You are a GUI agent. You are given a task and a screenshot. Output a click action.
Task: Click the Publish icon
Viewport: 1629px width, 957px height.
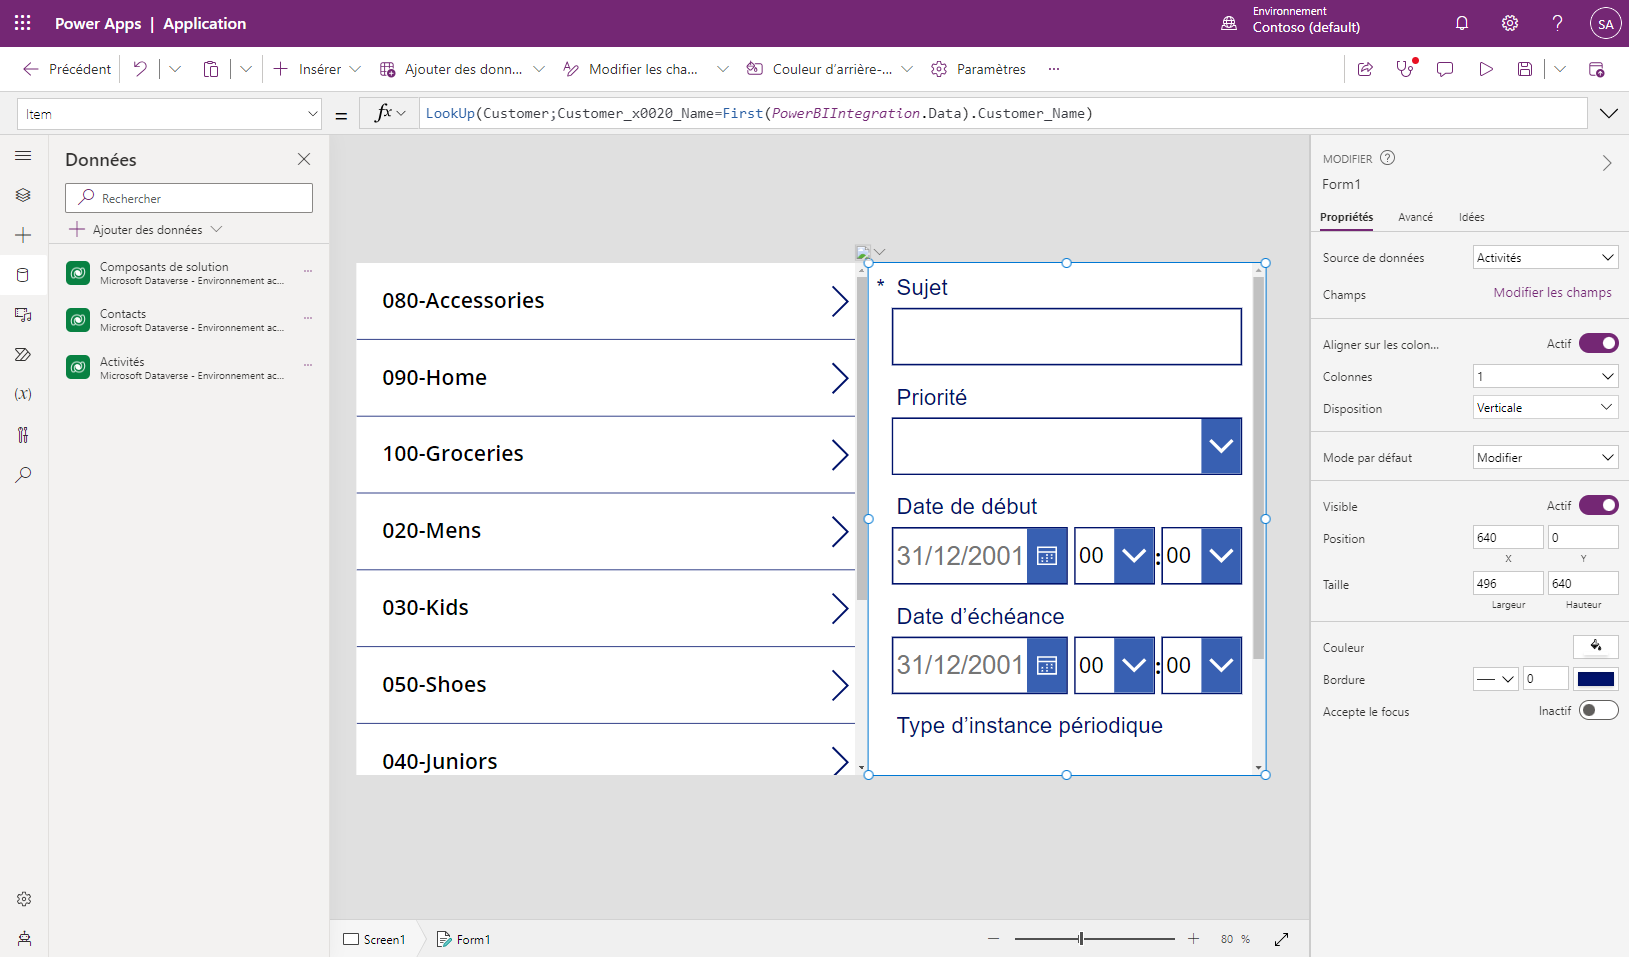point(1597,69)
